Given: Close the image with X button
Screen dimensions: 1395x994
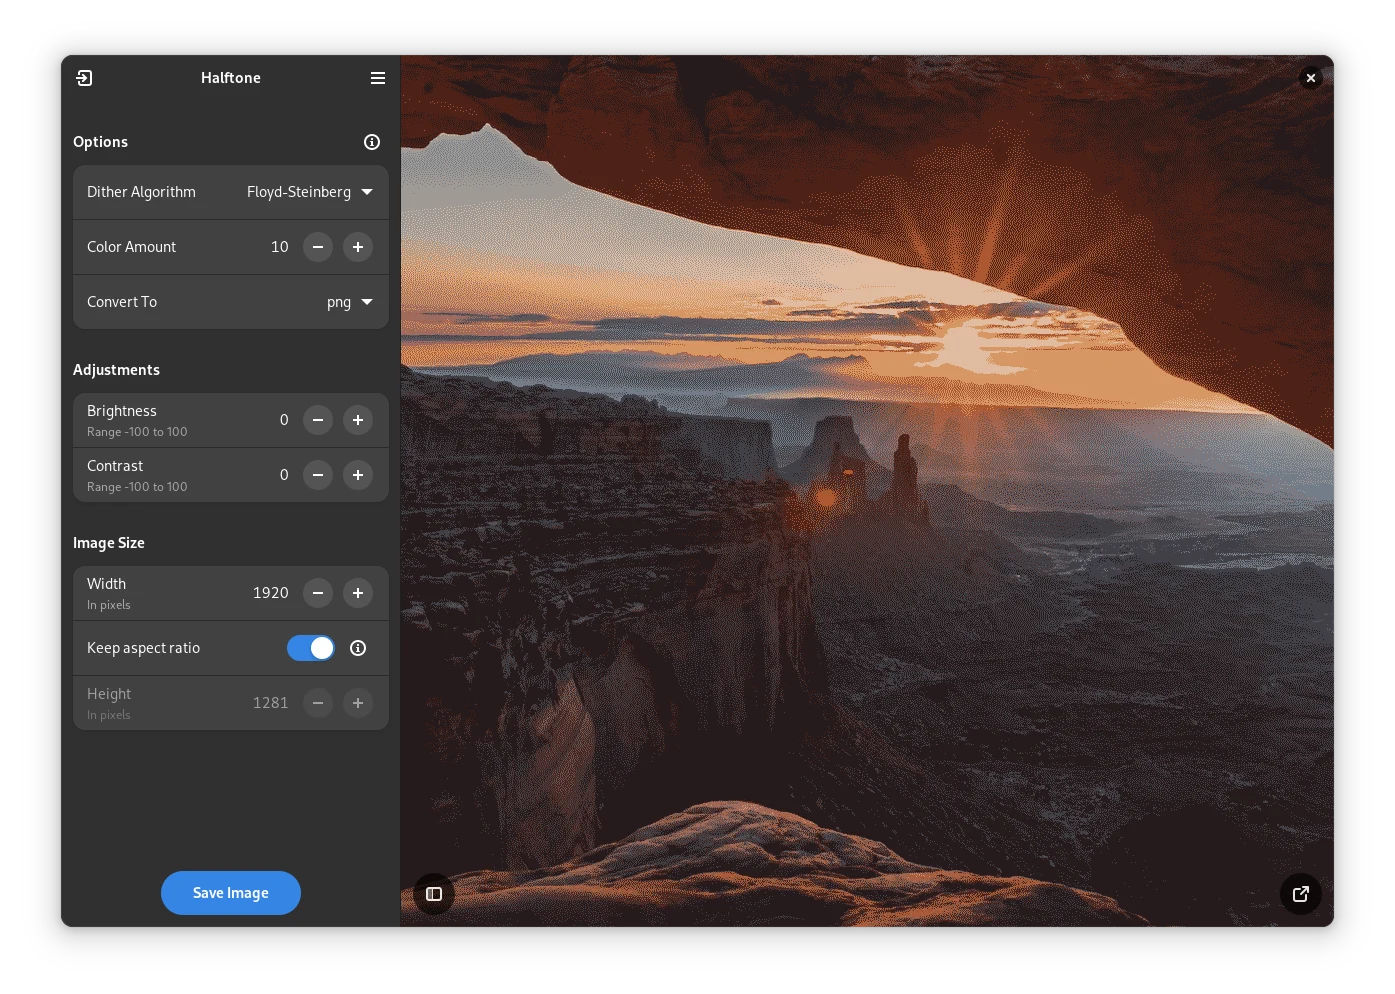Looking at the screenshot, I should tap(1311, 78).
